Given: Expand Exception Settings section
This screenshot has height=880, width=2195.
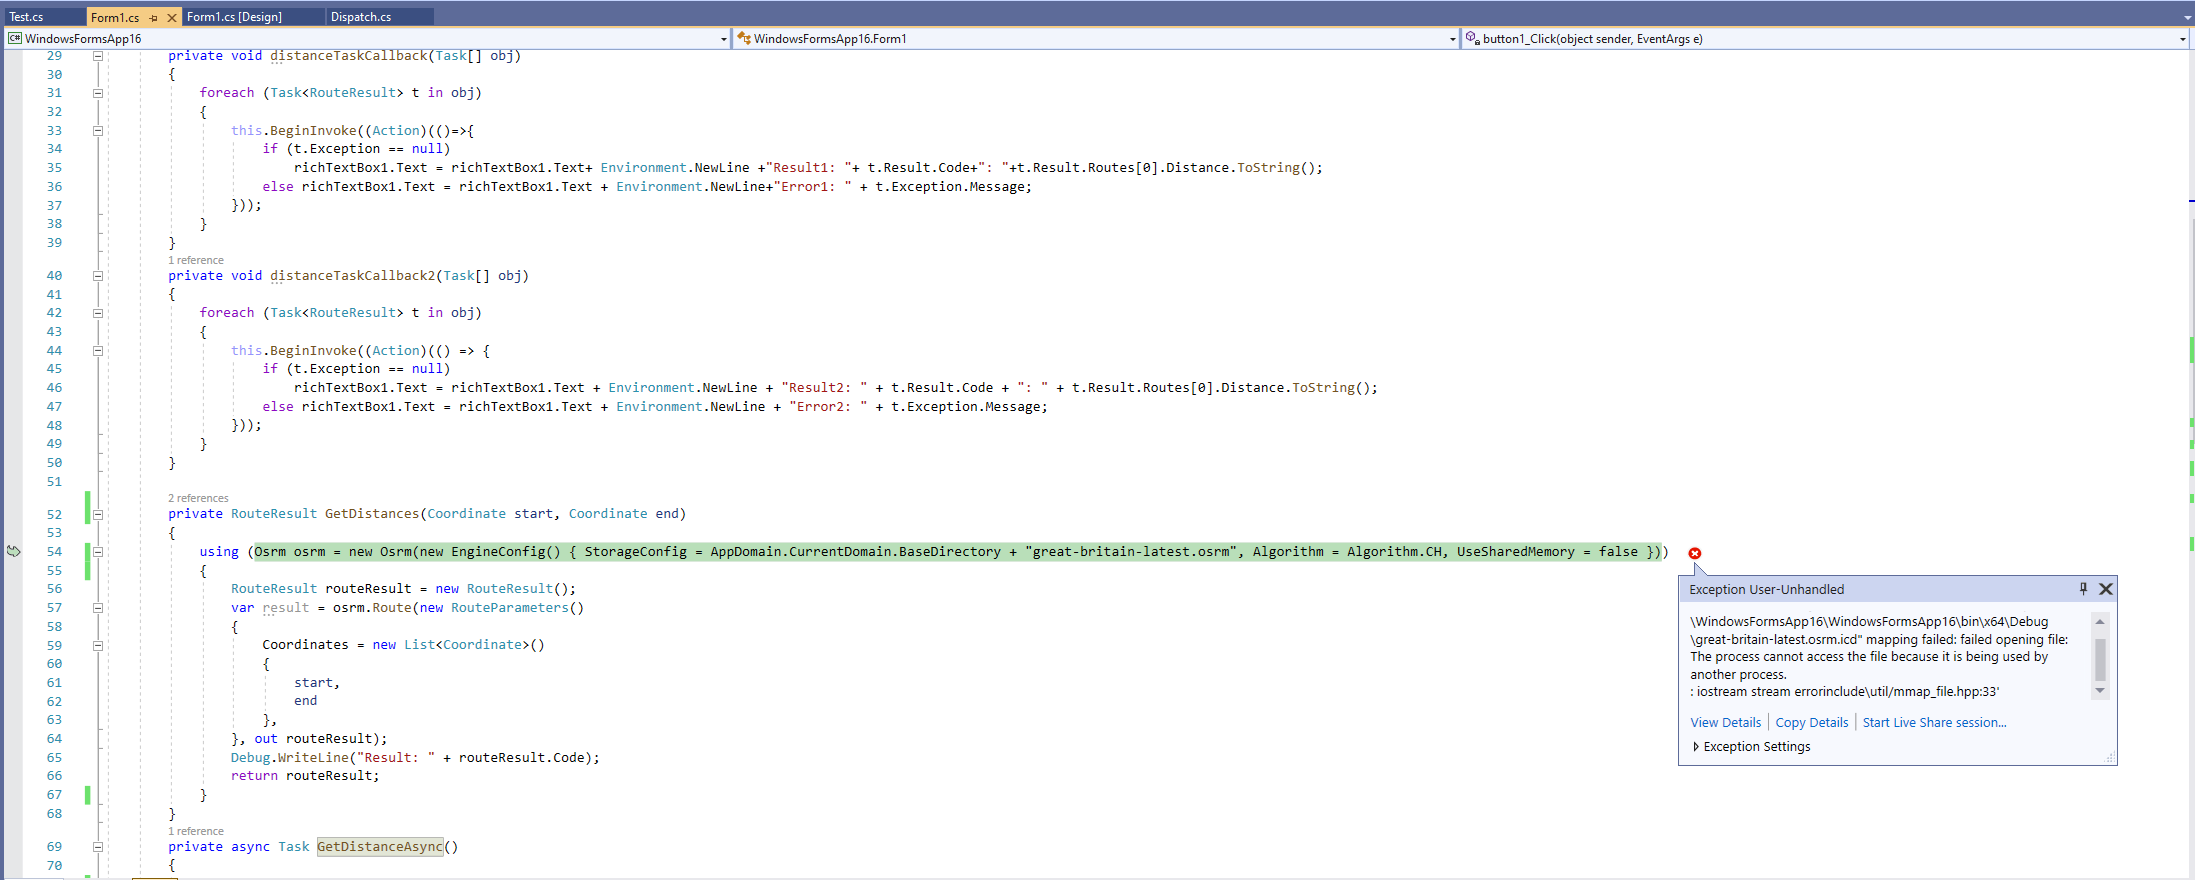Looking at the screenshot, I should [1696, 747].
